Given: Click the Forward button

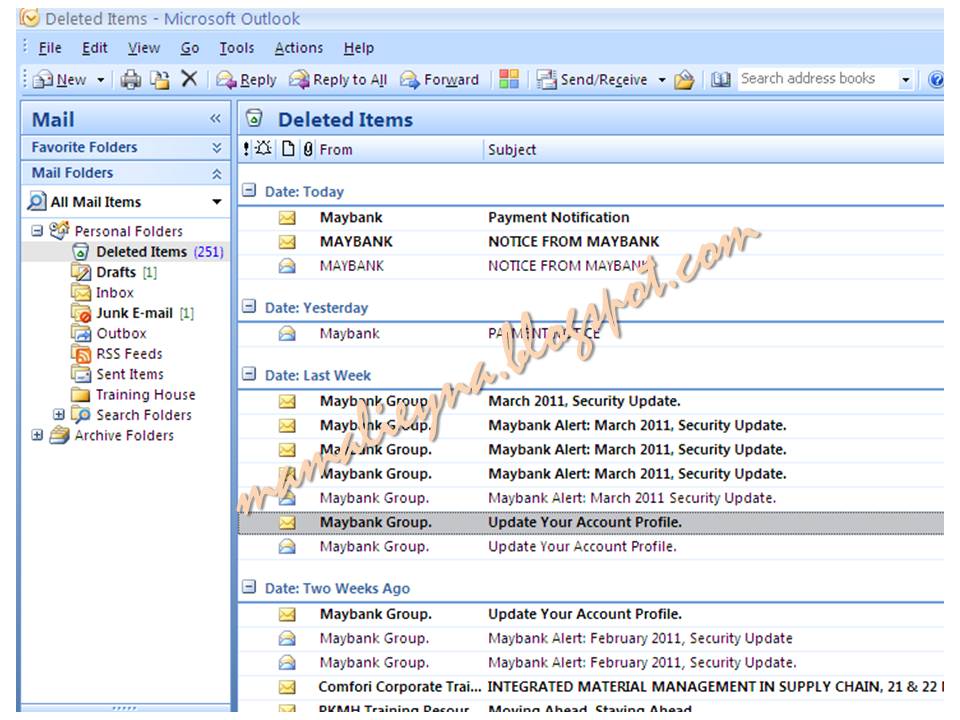Looking at the screenshot, I should pyautogui.click(x=440, y=80).
